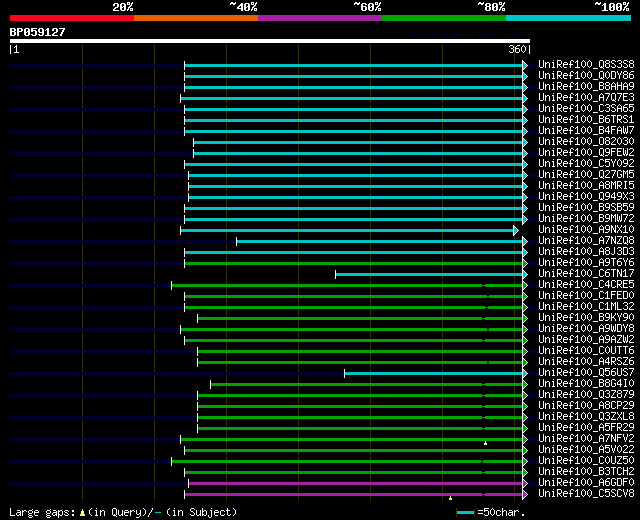Image resolution: width=640 pixels, height=520 pixels.
Task: Click the red 20% identity legend segment
Action: tap(72, 18)
